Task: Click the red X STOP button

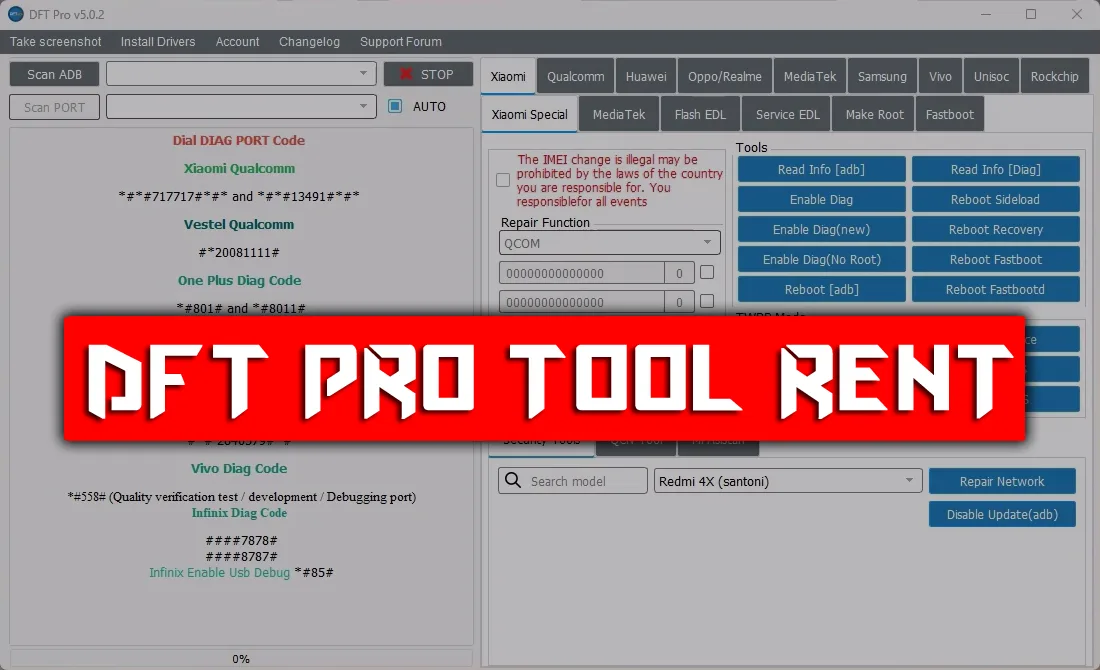Action: 428,75
